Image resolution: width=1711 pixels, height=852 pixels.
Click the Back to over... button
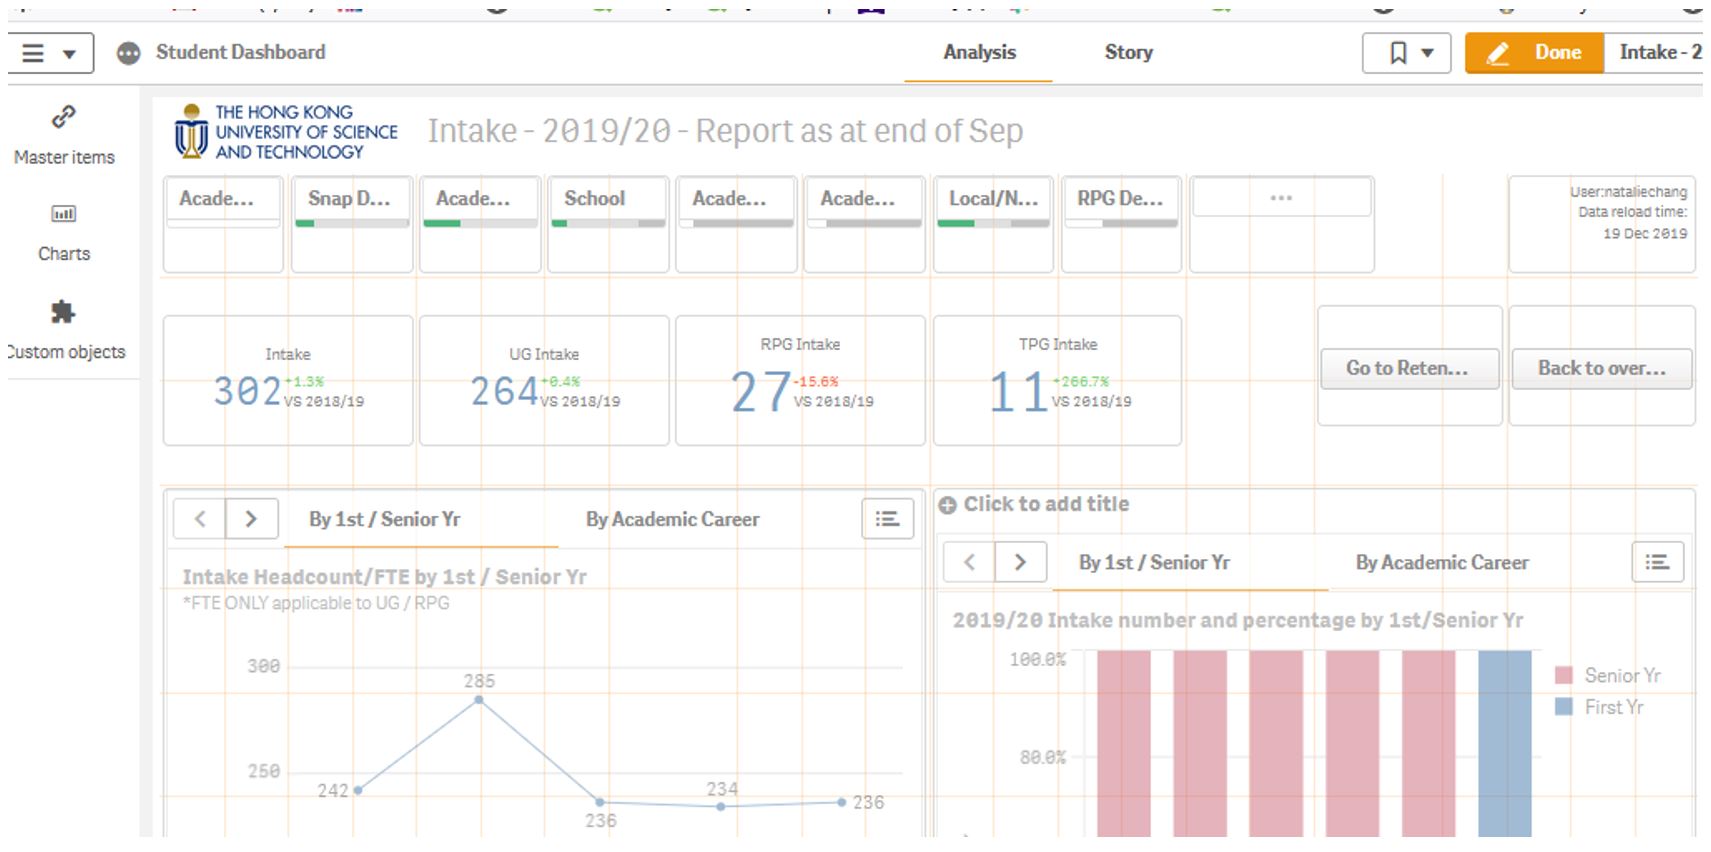(1602, 368)
